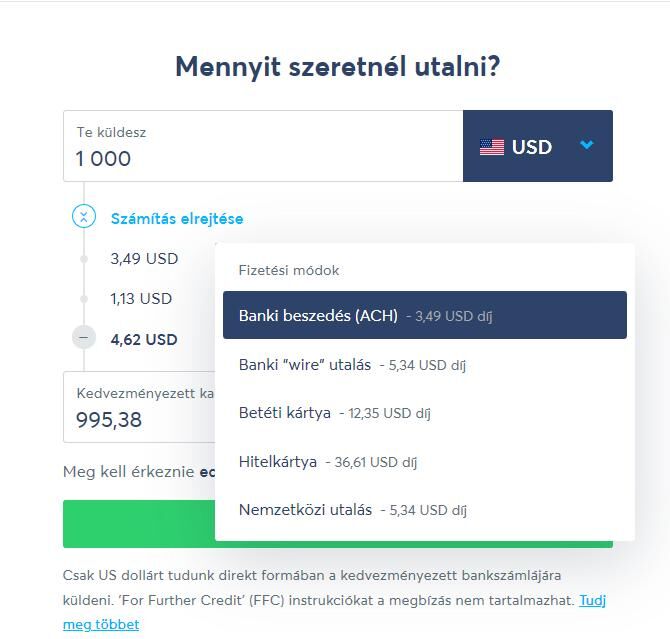
Task: Pick Hitelkártya payment method
Action: point(425,462)
